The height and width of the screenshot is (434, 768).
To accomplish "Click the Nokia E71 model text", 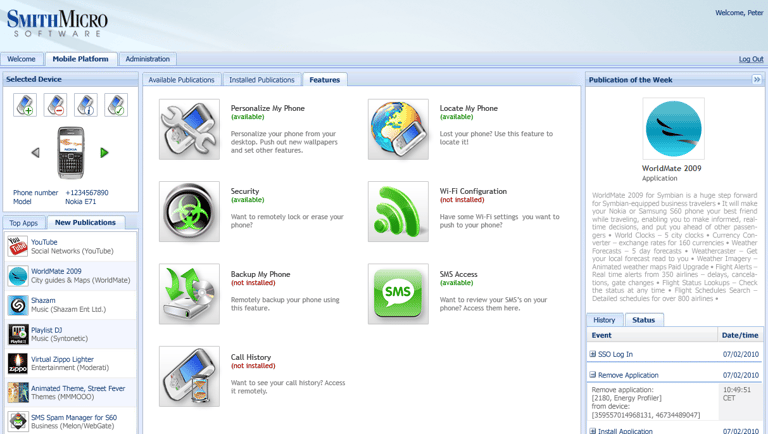I will (81, 201).
